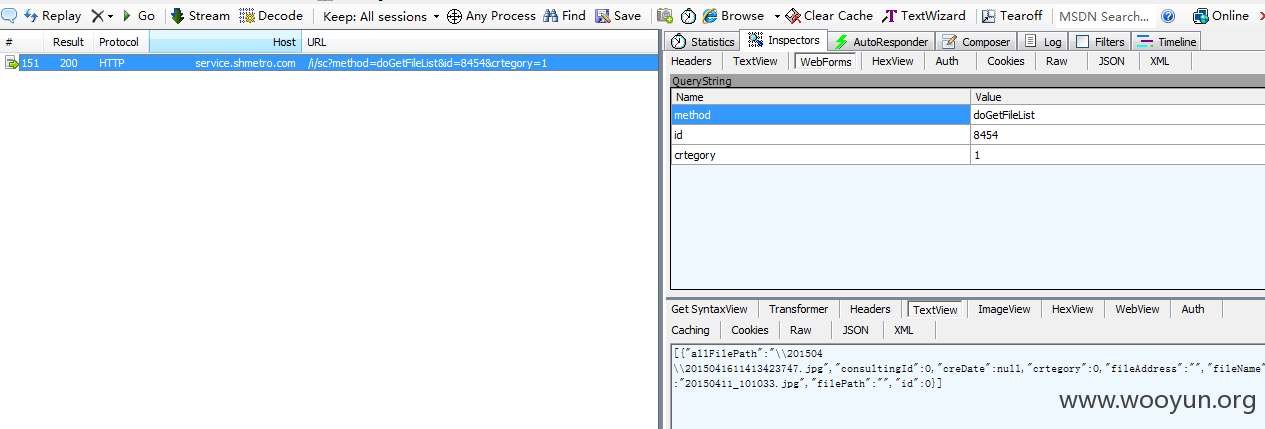This screenshot has width=1265, height=429.
Task: Toggle the Filters tab checkbox
Action: click(x=1082, y=42)
